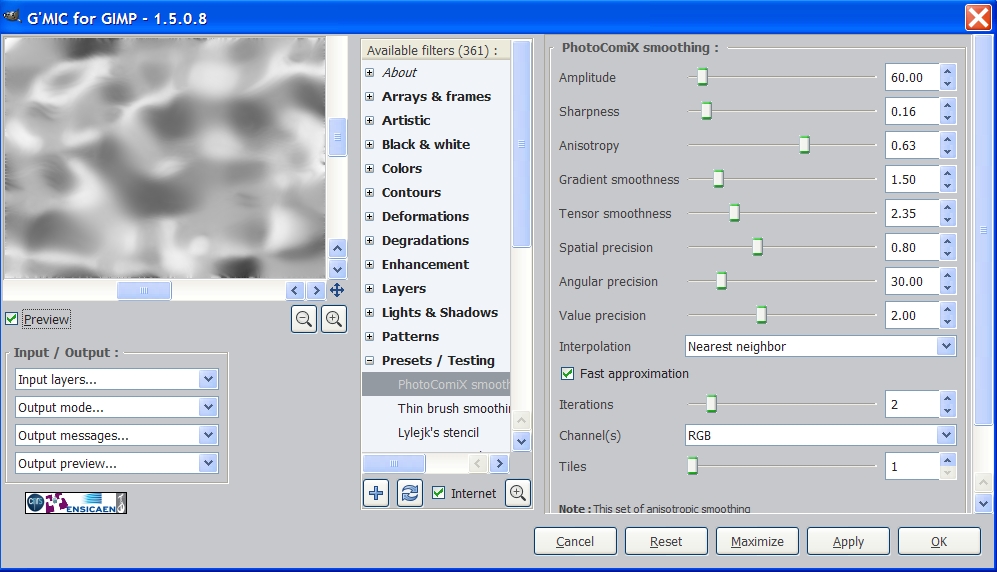This screenshot has height=572, width=997.
Task: Select the Contours filter category
Action: pyautogui.click(x=411, y=193)
